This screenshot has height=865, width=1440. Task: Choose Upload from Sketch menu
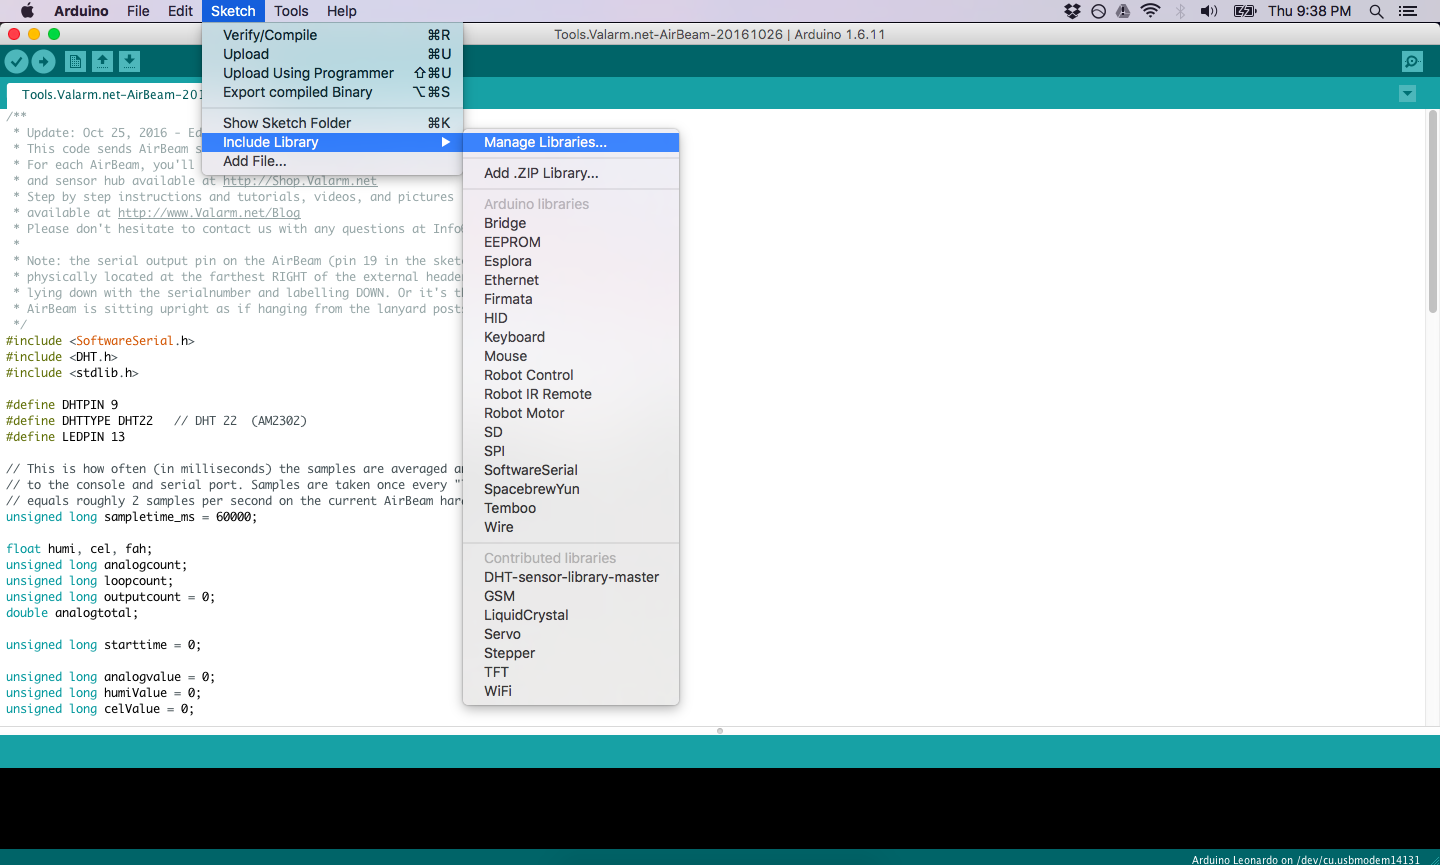[x=332, y=54]
